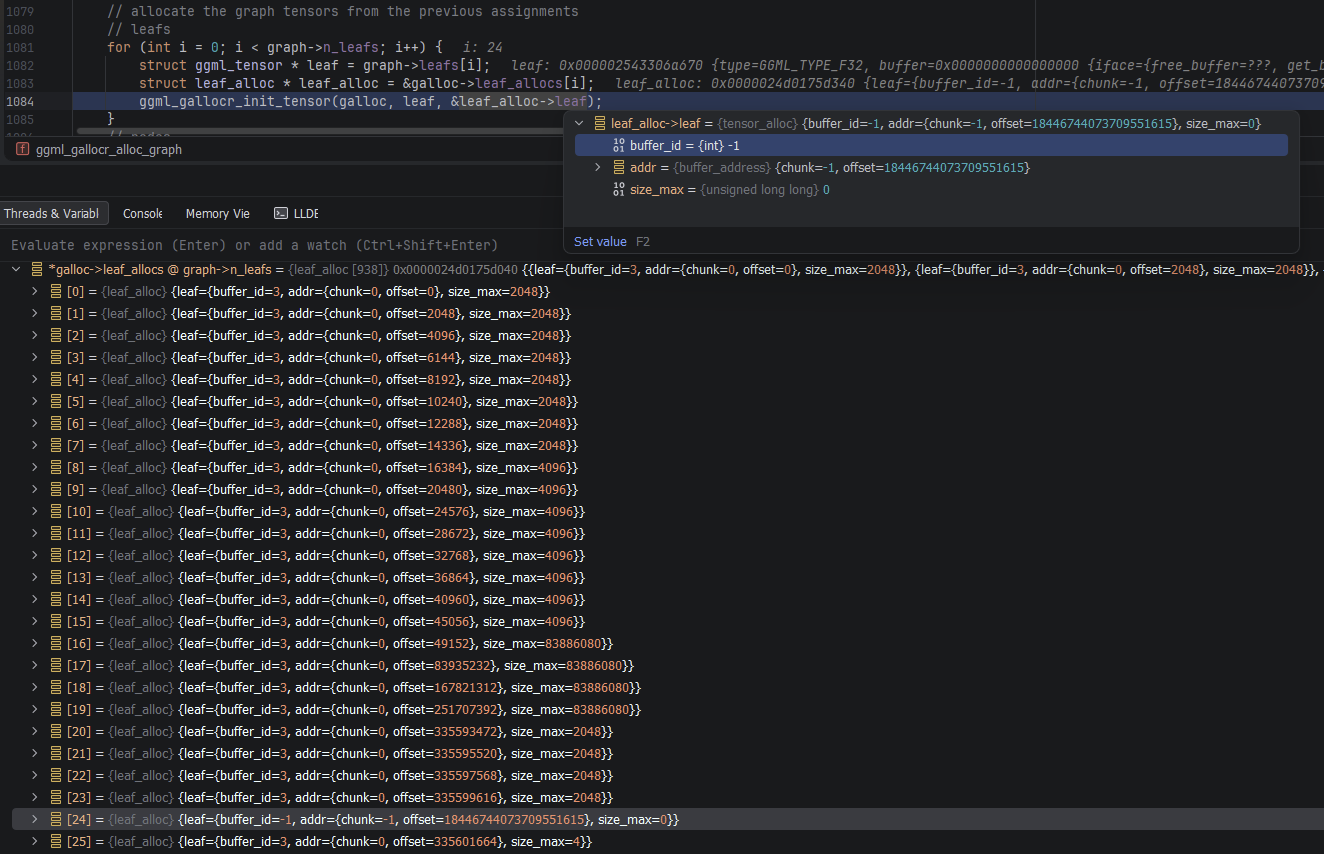Click the struct icon of row [8]
This screenshot has height=854, width=1324.
tap(56, 467)
